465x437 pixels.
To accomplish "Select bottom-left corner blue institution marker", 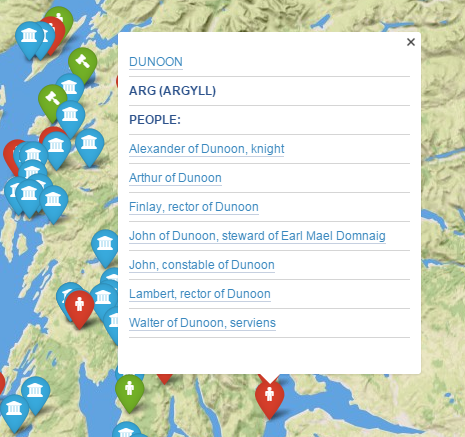I will (14, 413).
